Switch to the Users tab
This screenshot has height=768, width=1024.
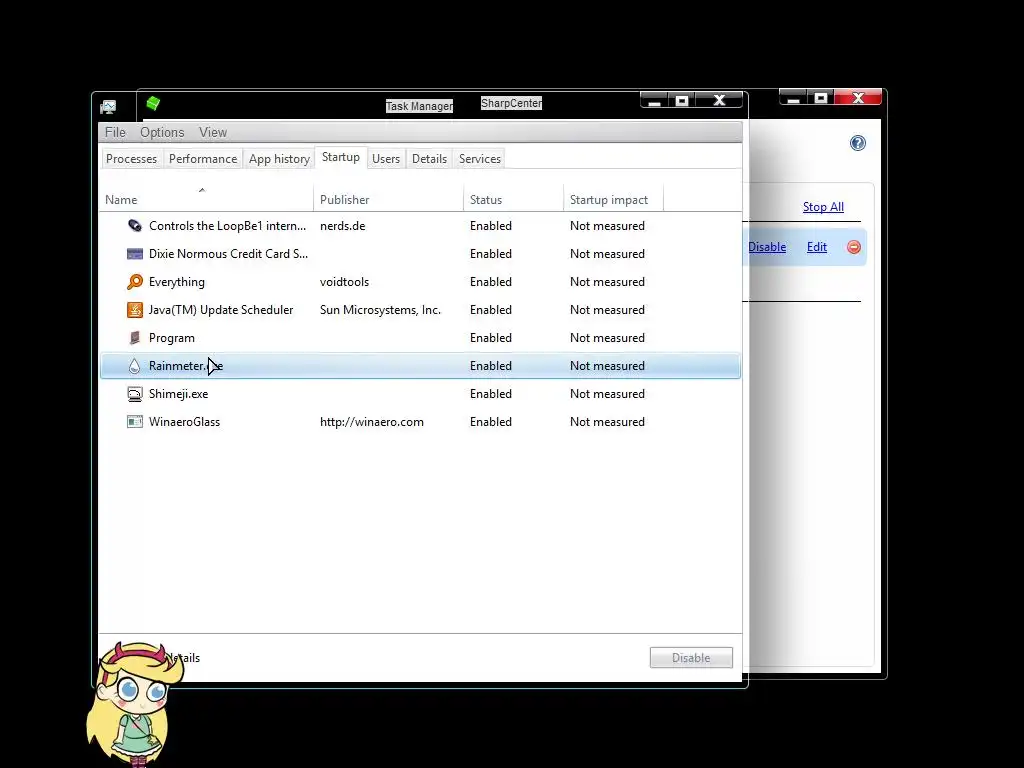click(x=386, y=159)
